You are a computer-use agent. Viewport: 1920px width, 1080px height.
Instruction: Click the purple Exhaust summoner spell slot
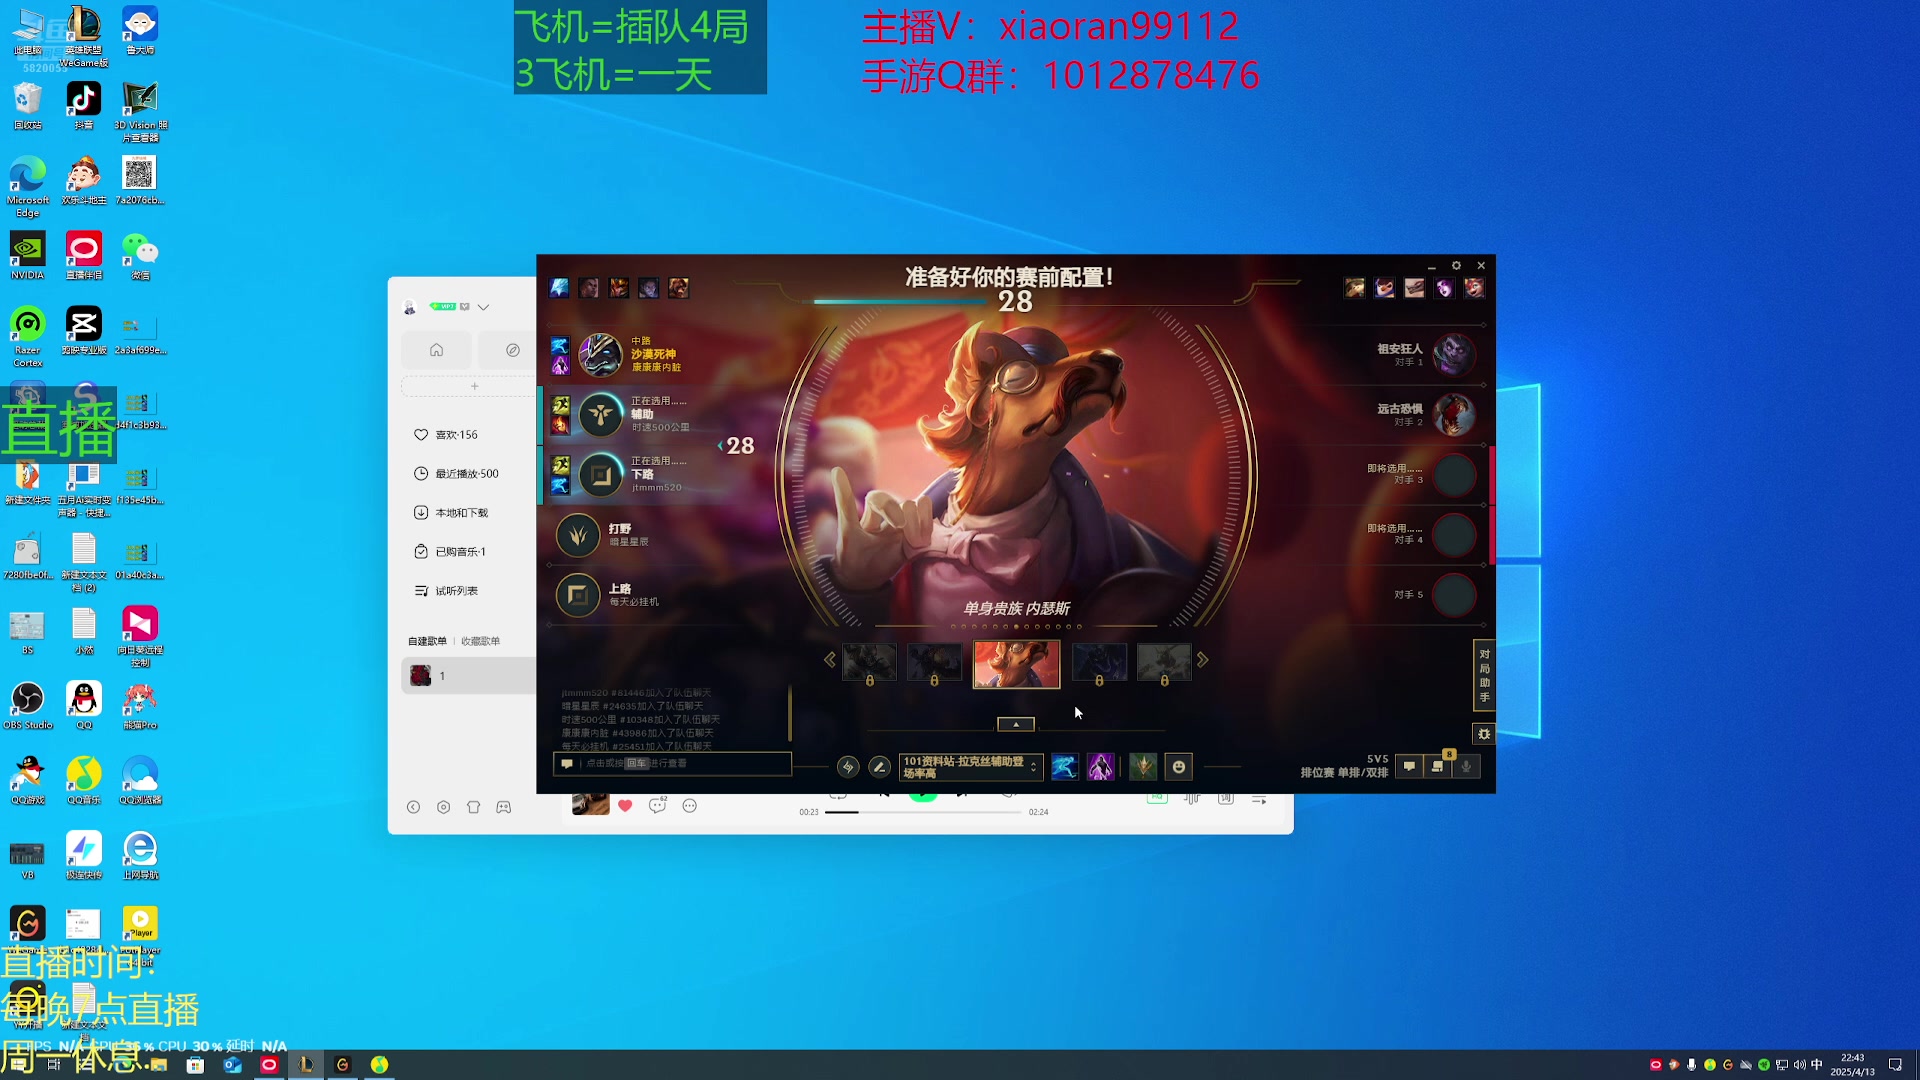1100,767
